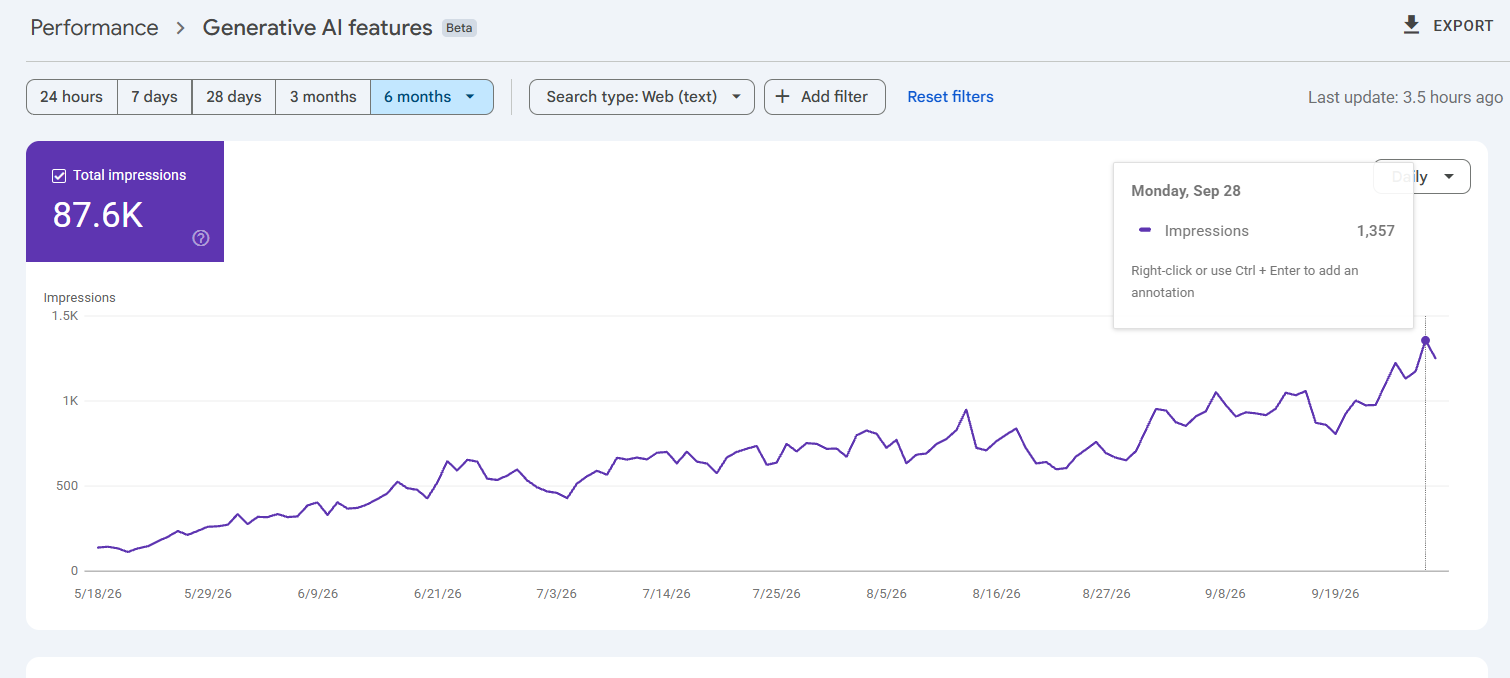Viewport: 1510px width, 678px height.
Task: Click the 5/29/26 x-axis date label
Action: pyautogui.click(x=208, y=594)
